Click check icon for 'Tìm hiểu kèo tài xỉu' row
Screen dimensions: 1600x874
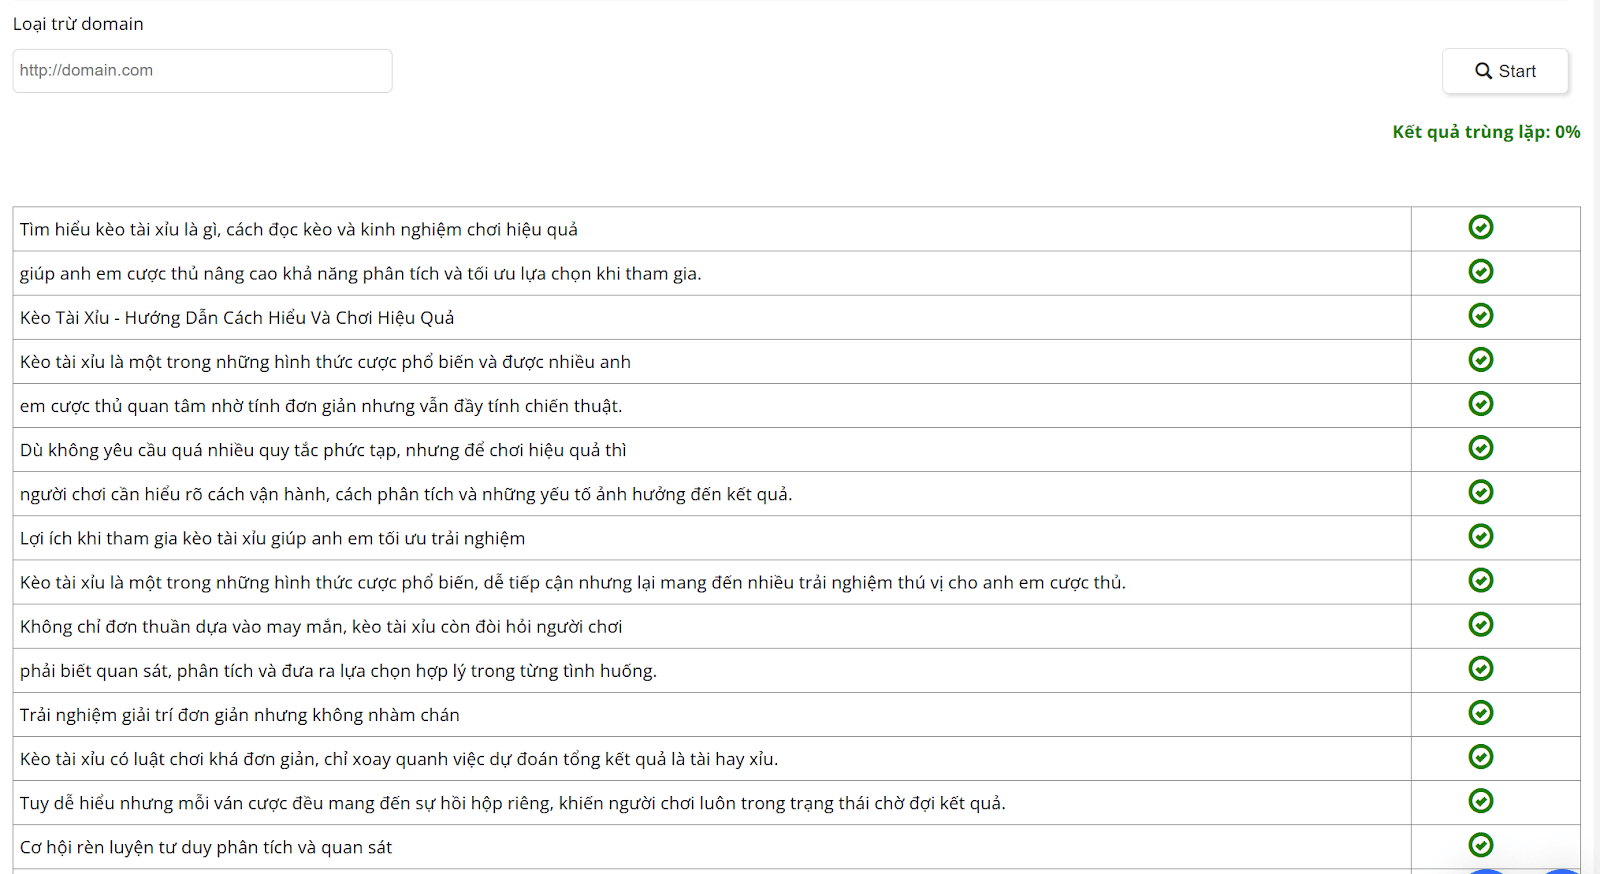1481,228
